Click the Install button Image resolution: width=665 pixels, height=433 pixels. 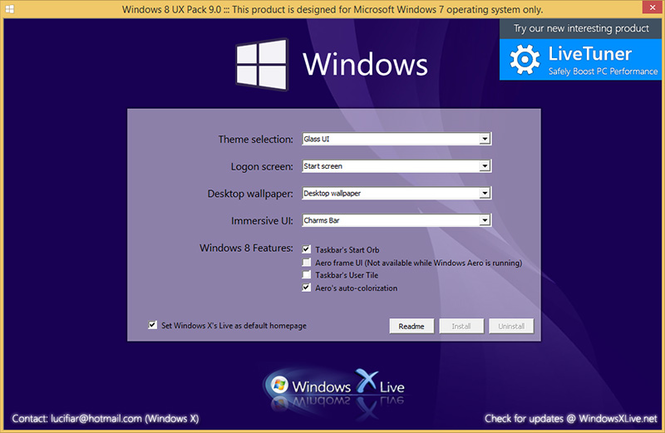[461, 326]
